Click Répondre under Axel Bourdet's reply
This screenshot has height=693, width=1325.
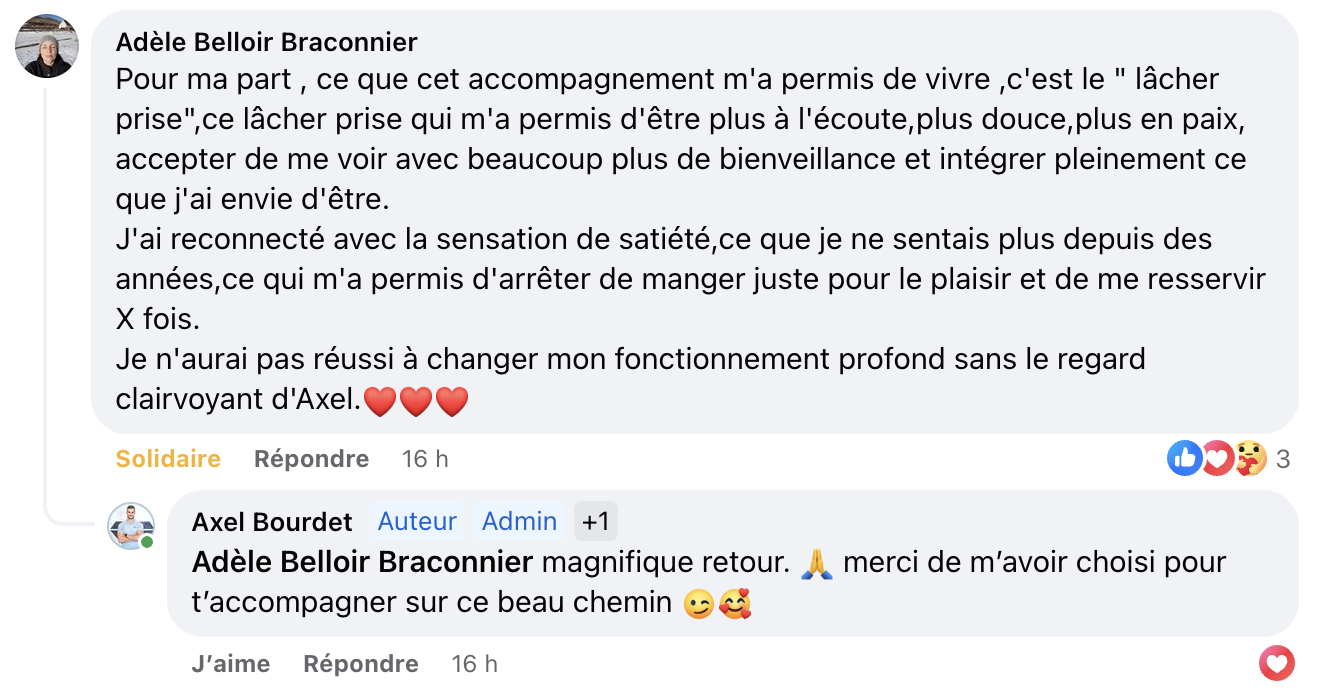click(x=361, y=664)
